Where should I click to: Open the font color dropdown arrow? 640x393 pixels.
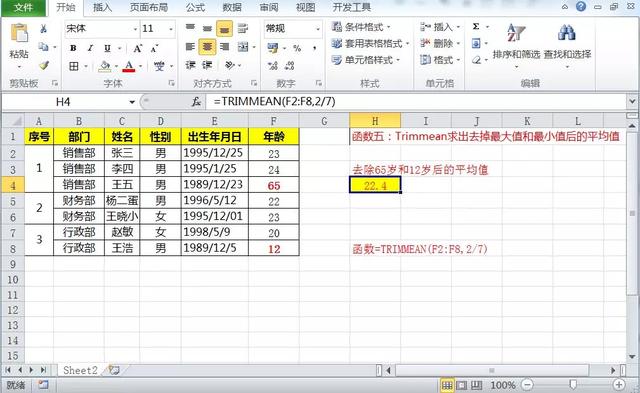pos(141,66)
